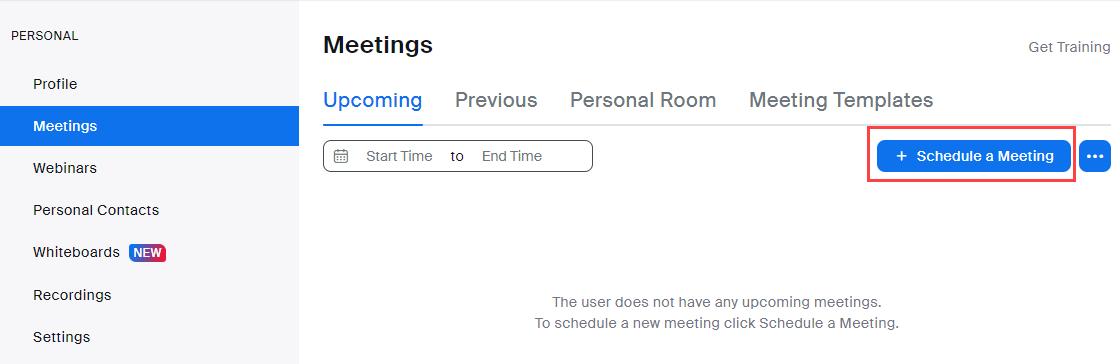Click the End Time date field
Image resolution: width=1120 pixels, height=364 pixels.
[x=511, y=156]
